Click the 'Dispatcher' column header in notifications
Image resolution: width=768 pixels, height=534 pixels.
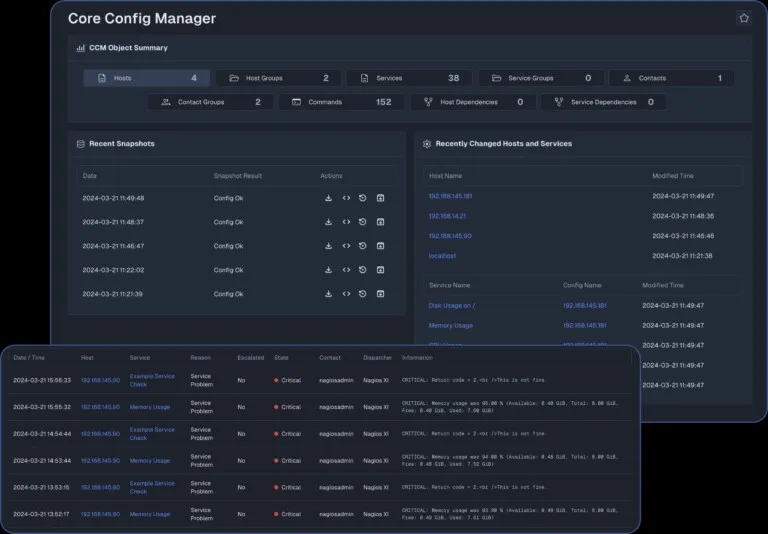click(x=377, y=358)
